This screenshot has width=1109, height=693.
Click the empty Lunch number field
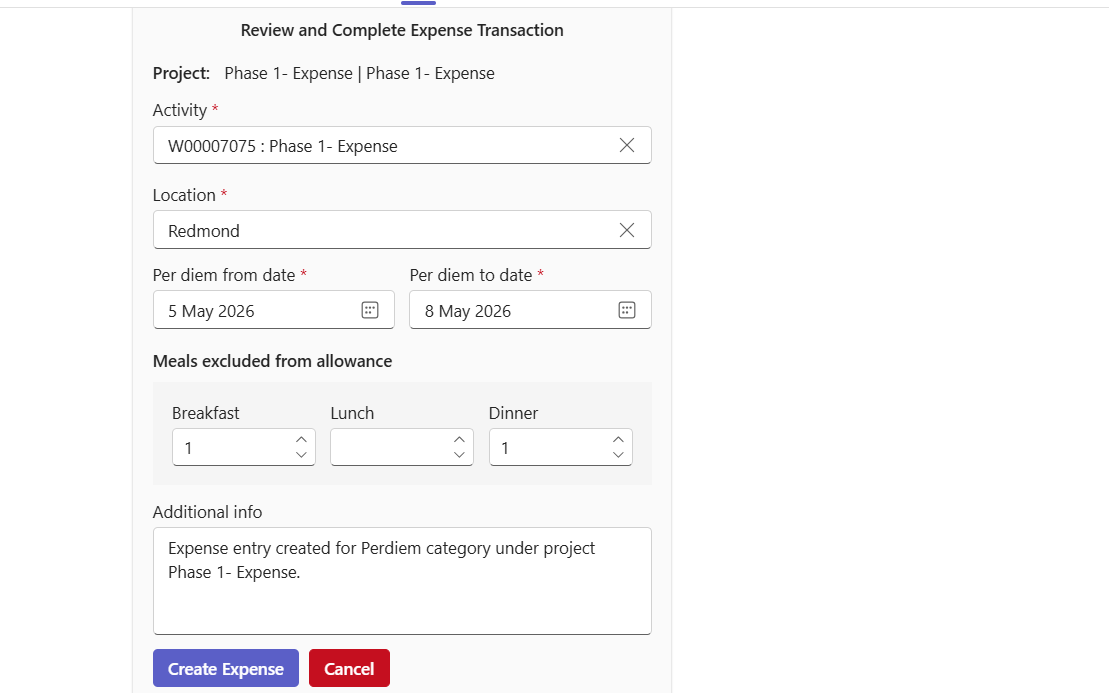coord(389,447)
